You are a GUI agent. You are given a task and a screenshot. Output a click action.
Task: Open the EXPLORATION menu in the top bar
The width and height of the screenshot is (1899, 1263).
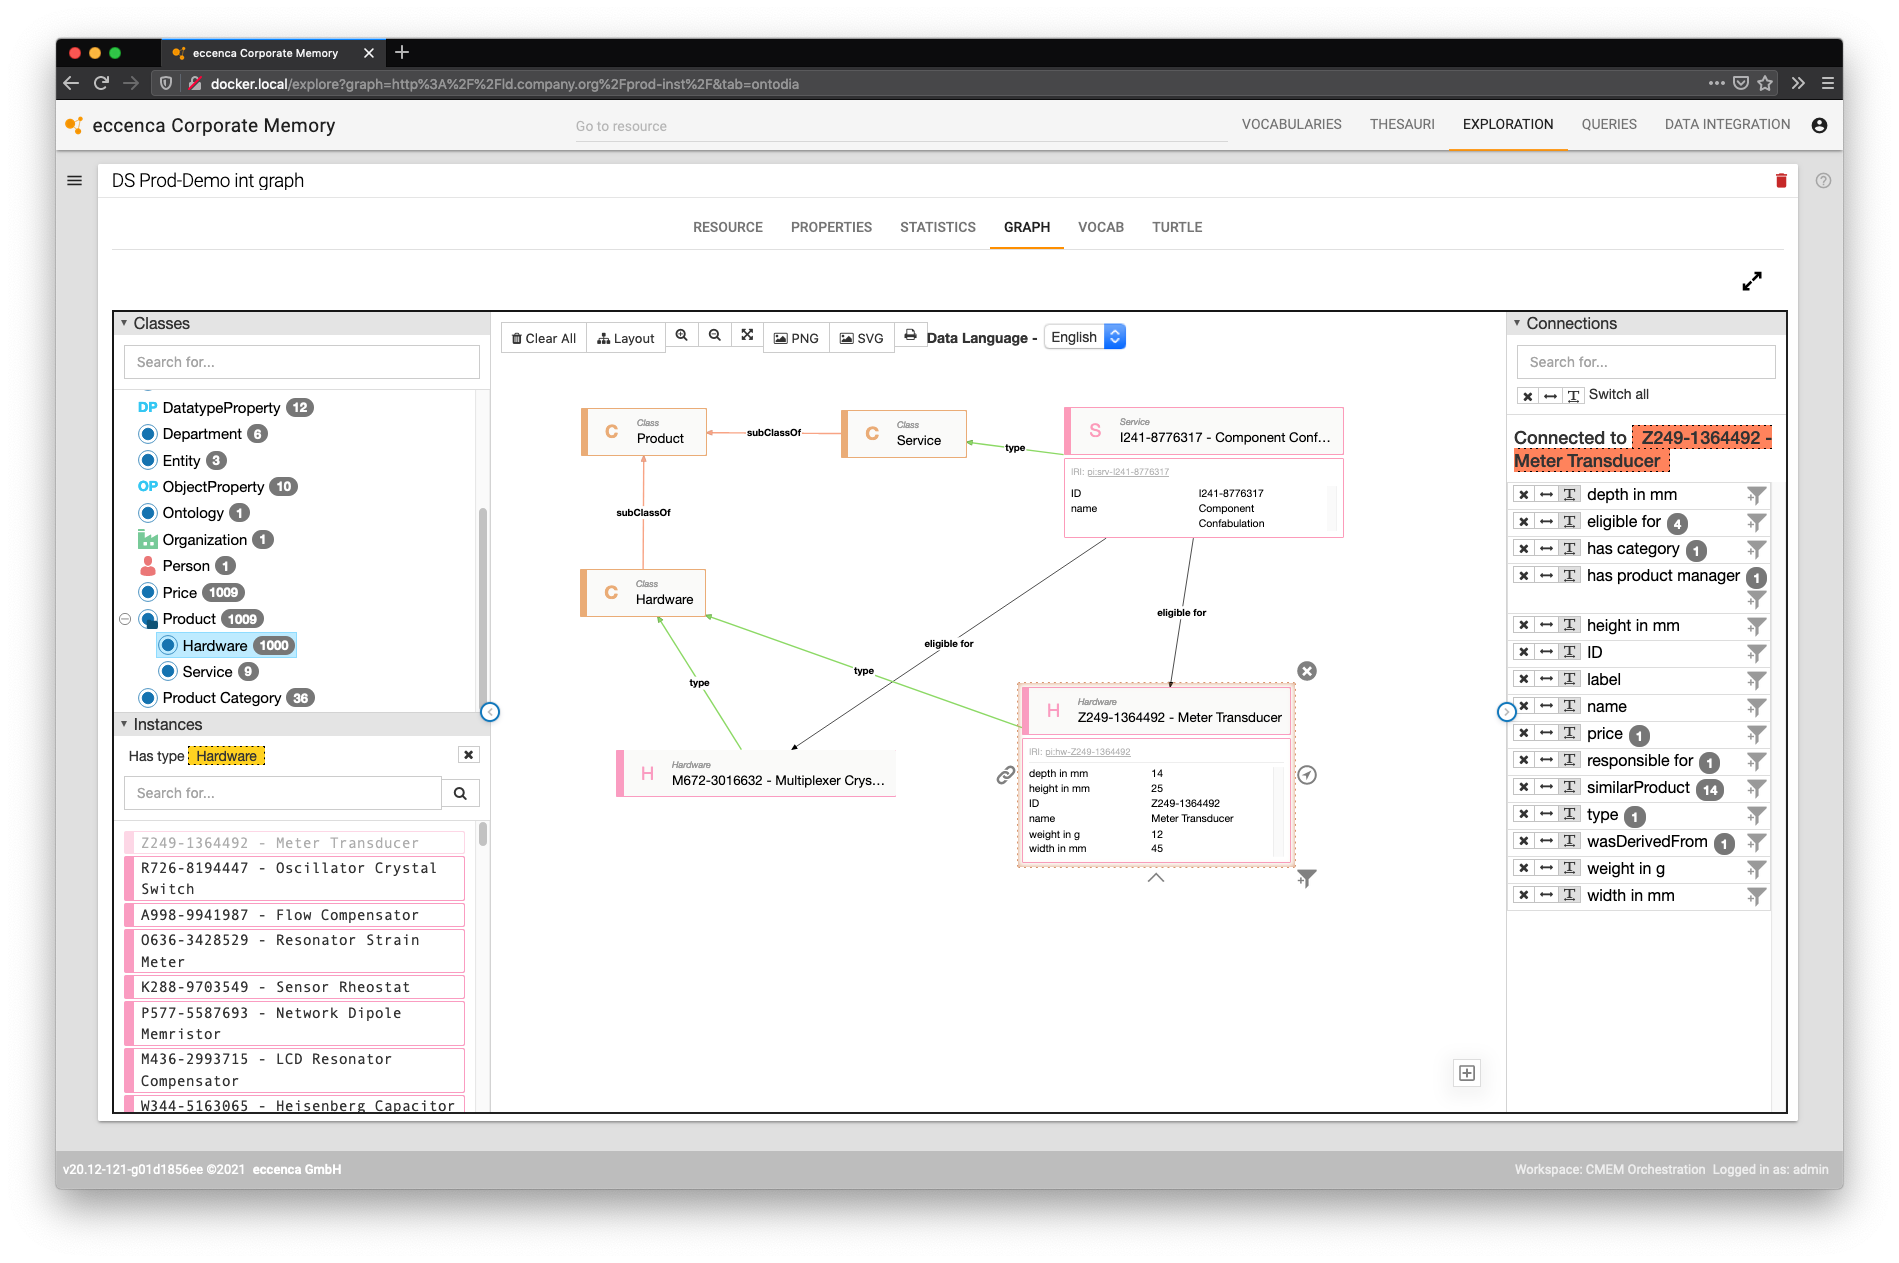(x=1507, y=124)
